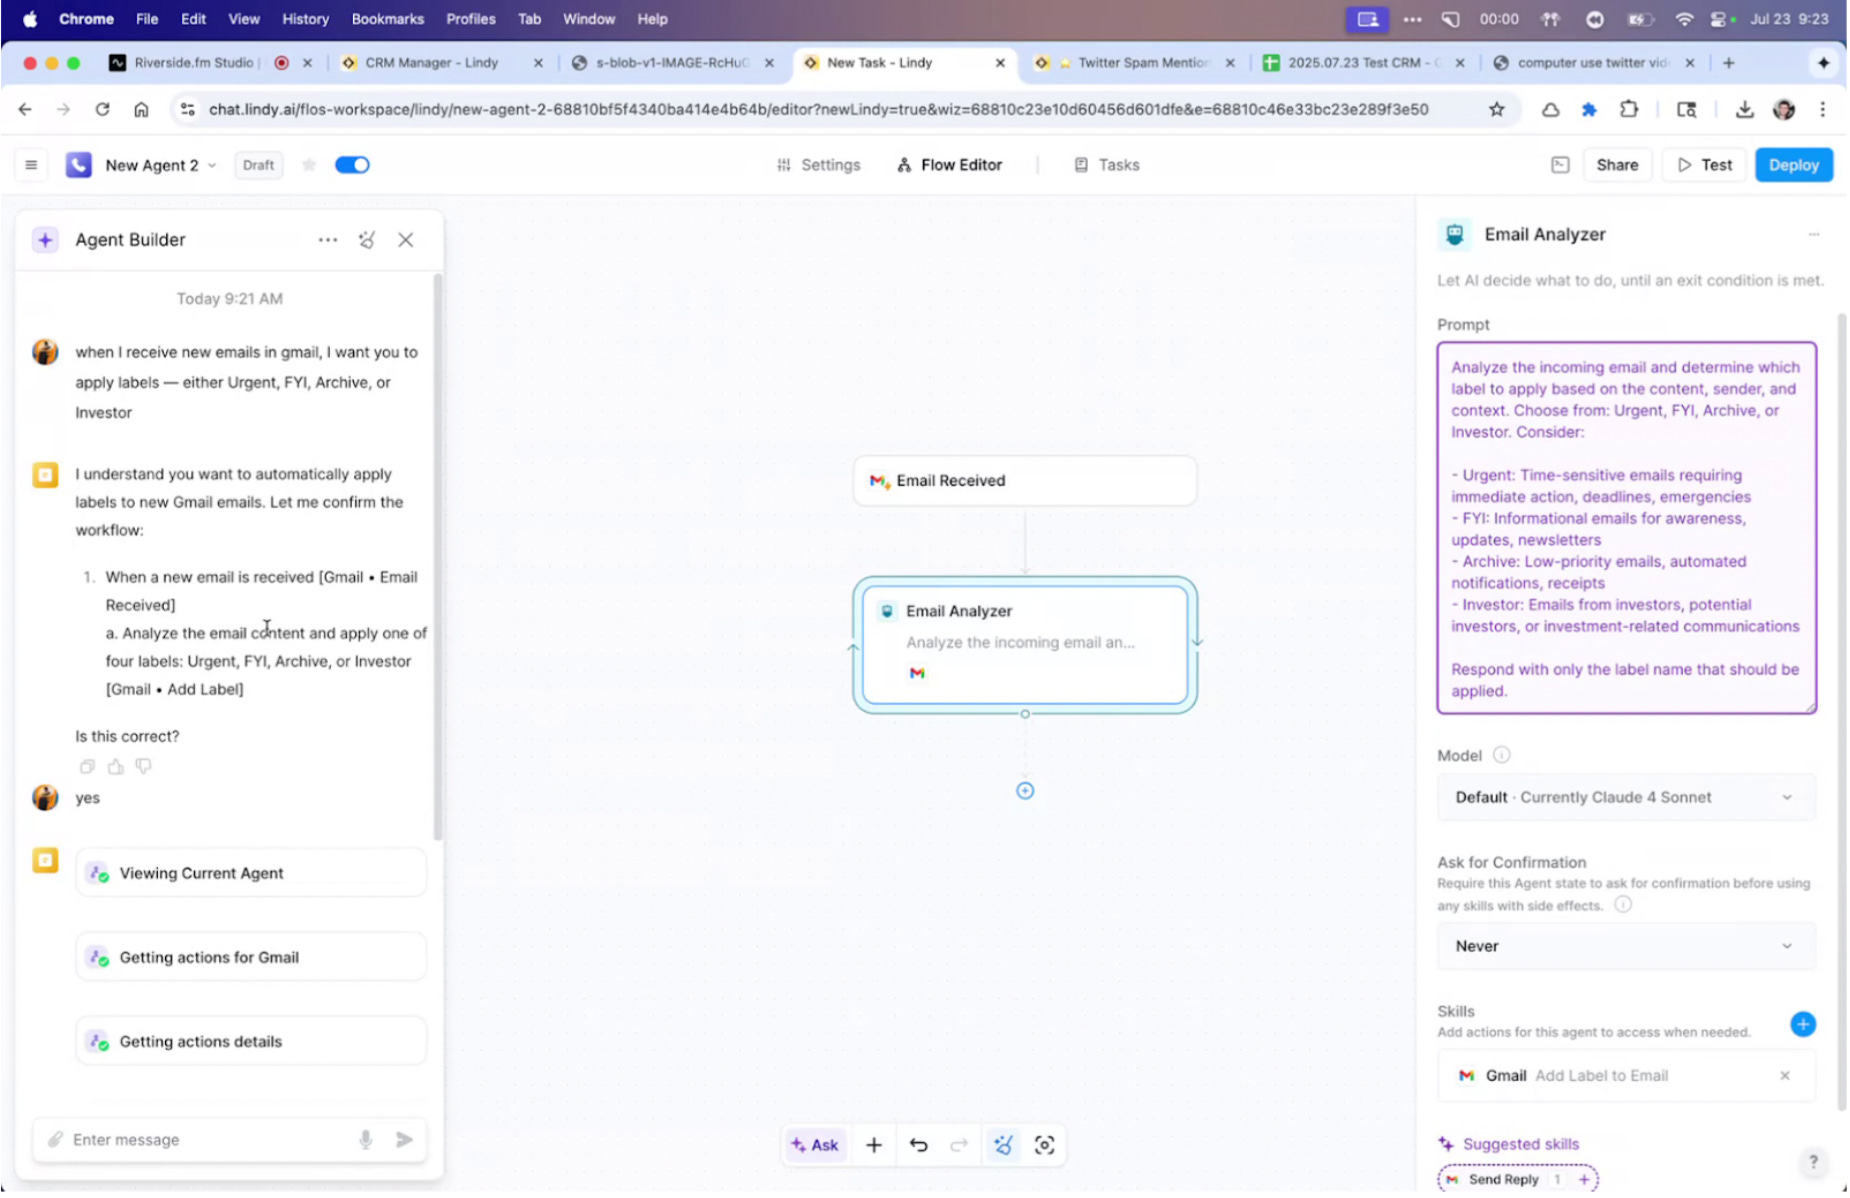
Task: Switch to Twitter Spam Mention browser tab
Action: [1144, 63]
